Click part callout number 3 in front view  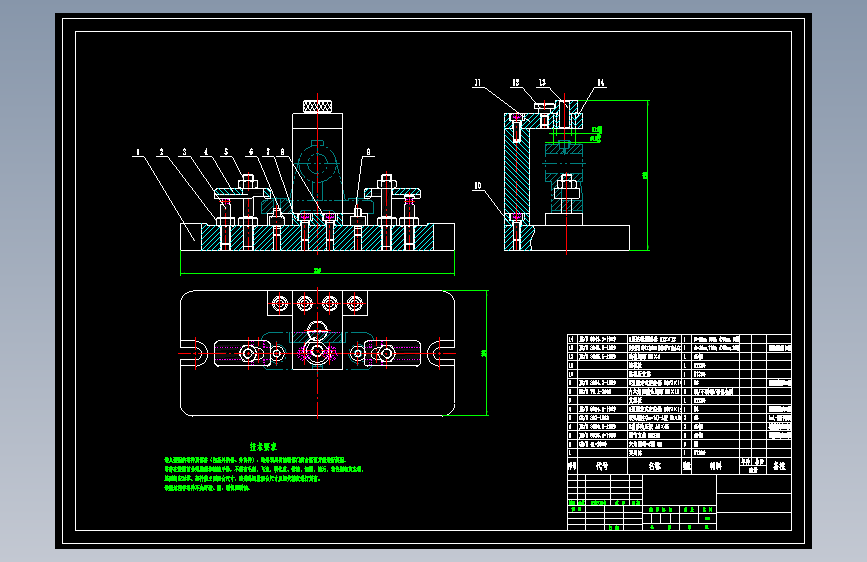185,152
